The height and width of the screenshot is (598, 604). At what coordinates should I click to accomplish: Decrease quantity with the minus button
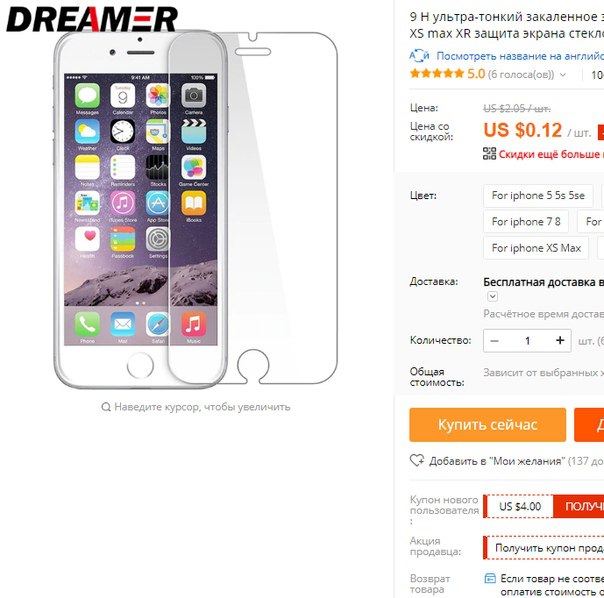[x=495, y=341]
